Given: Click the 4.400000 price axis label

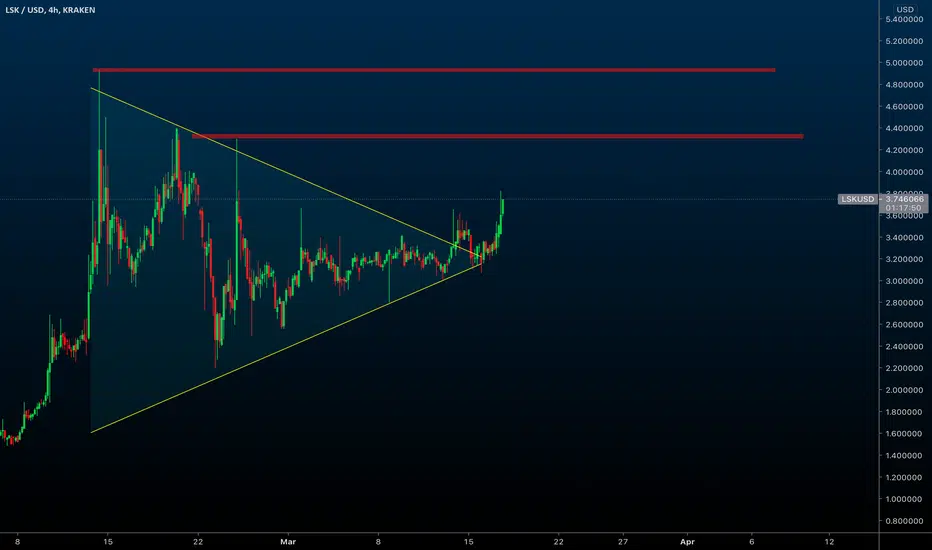Looking at the screenshot, I should pos(904,128).
